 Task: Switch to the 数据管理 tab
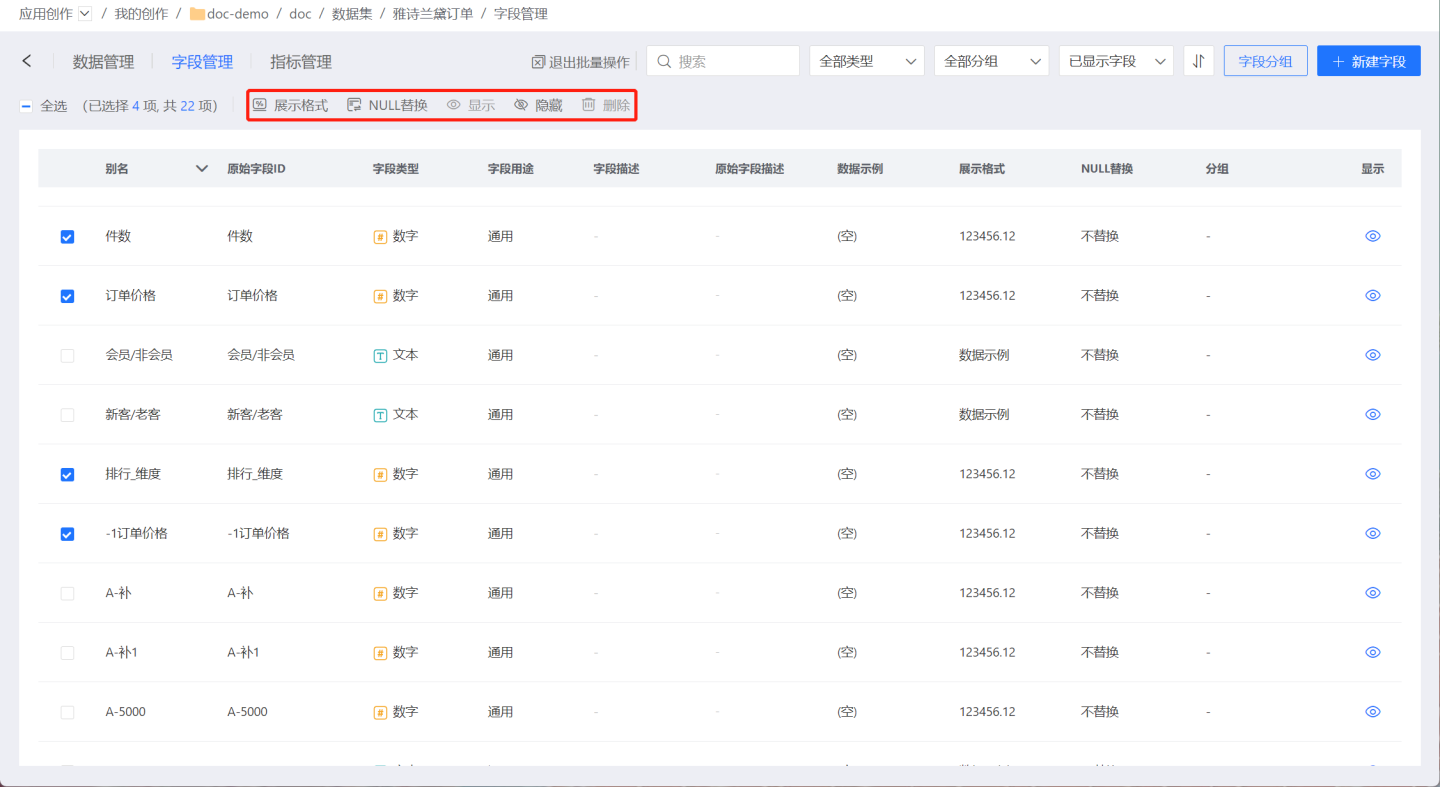tap(103, 62)
